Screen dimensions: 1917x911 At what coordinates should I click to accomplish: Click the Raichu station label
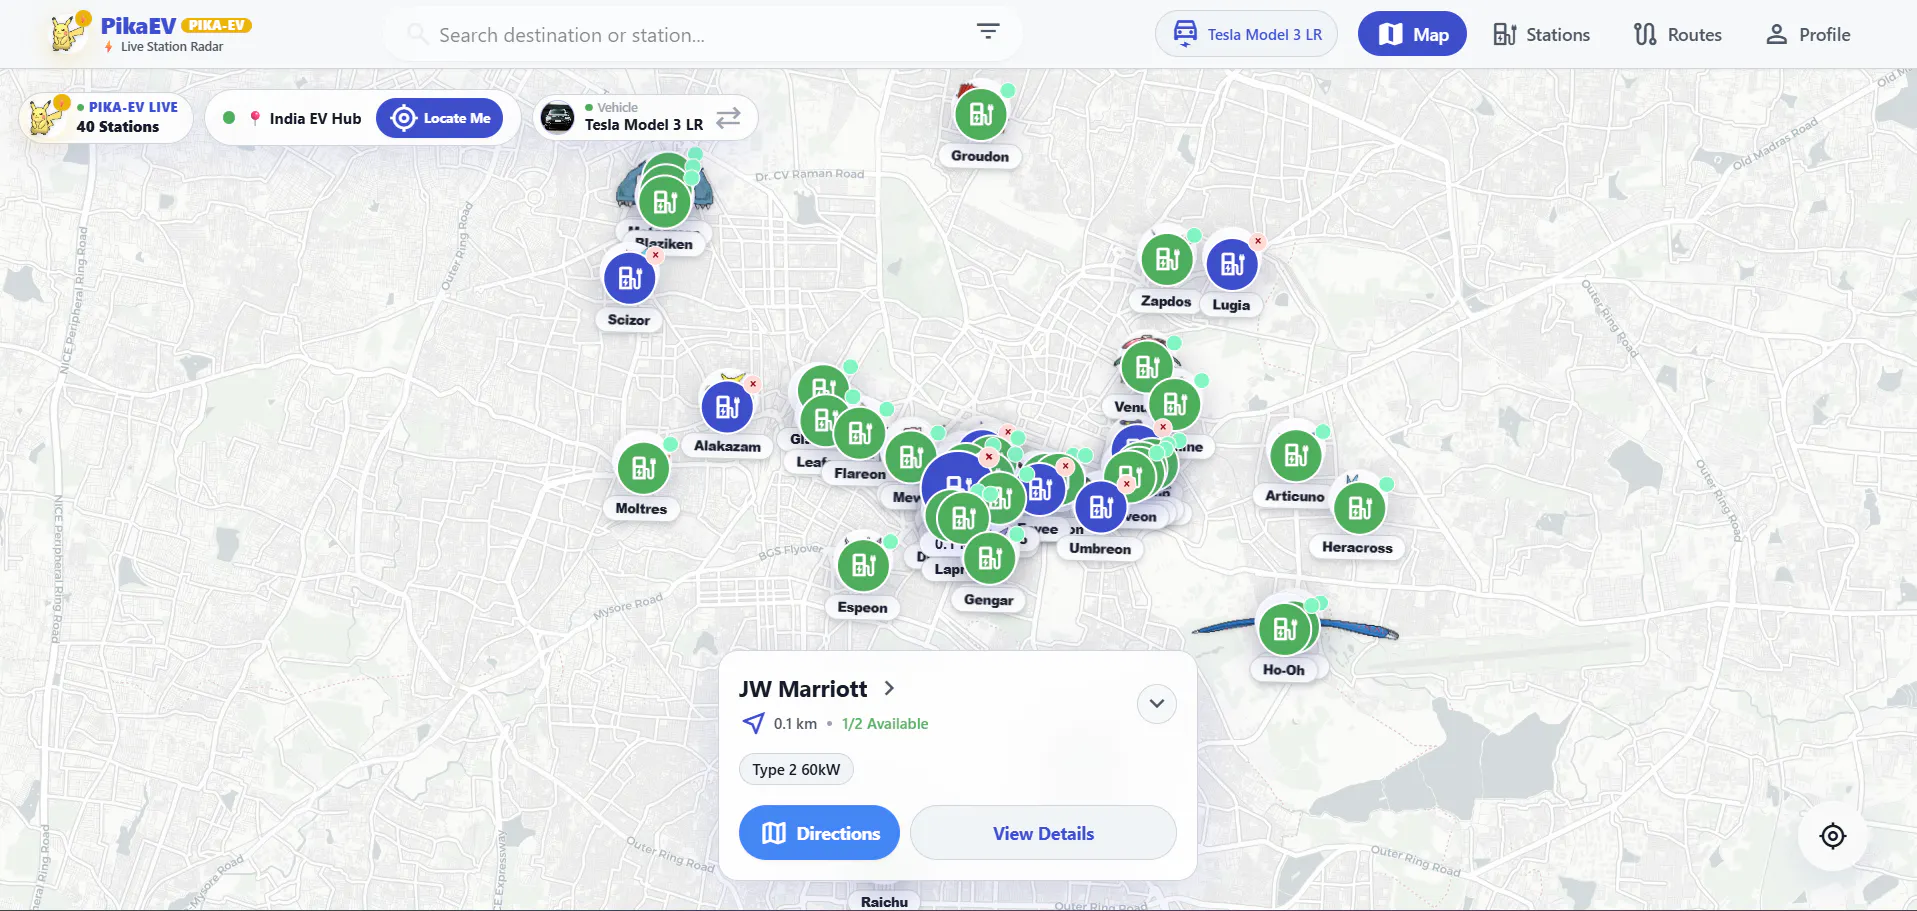pos(885,901)
